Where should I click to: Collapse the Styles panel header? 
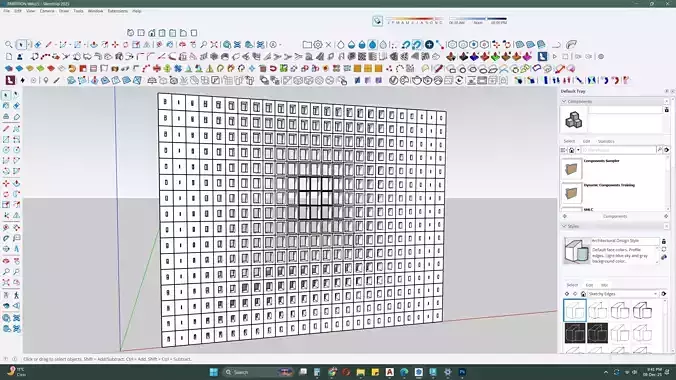613,226
